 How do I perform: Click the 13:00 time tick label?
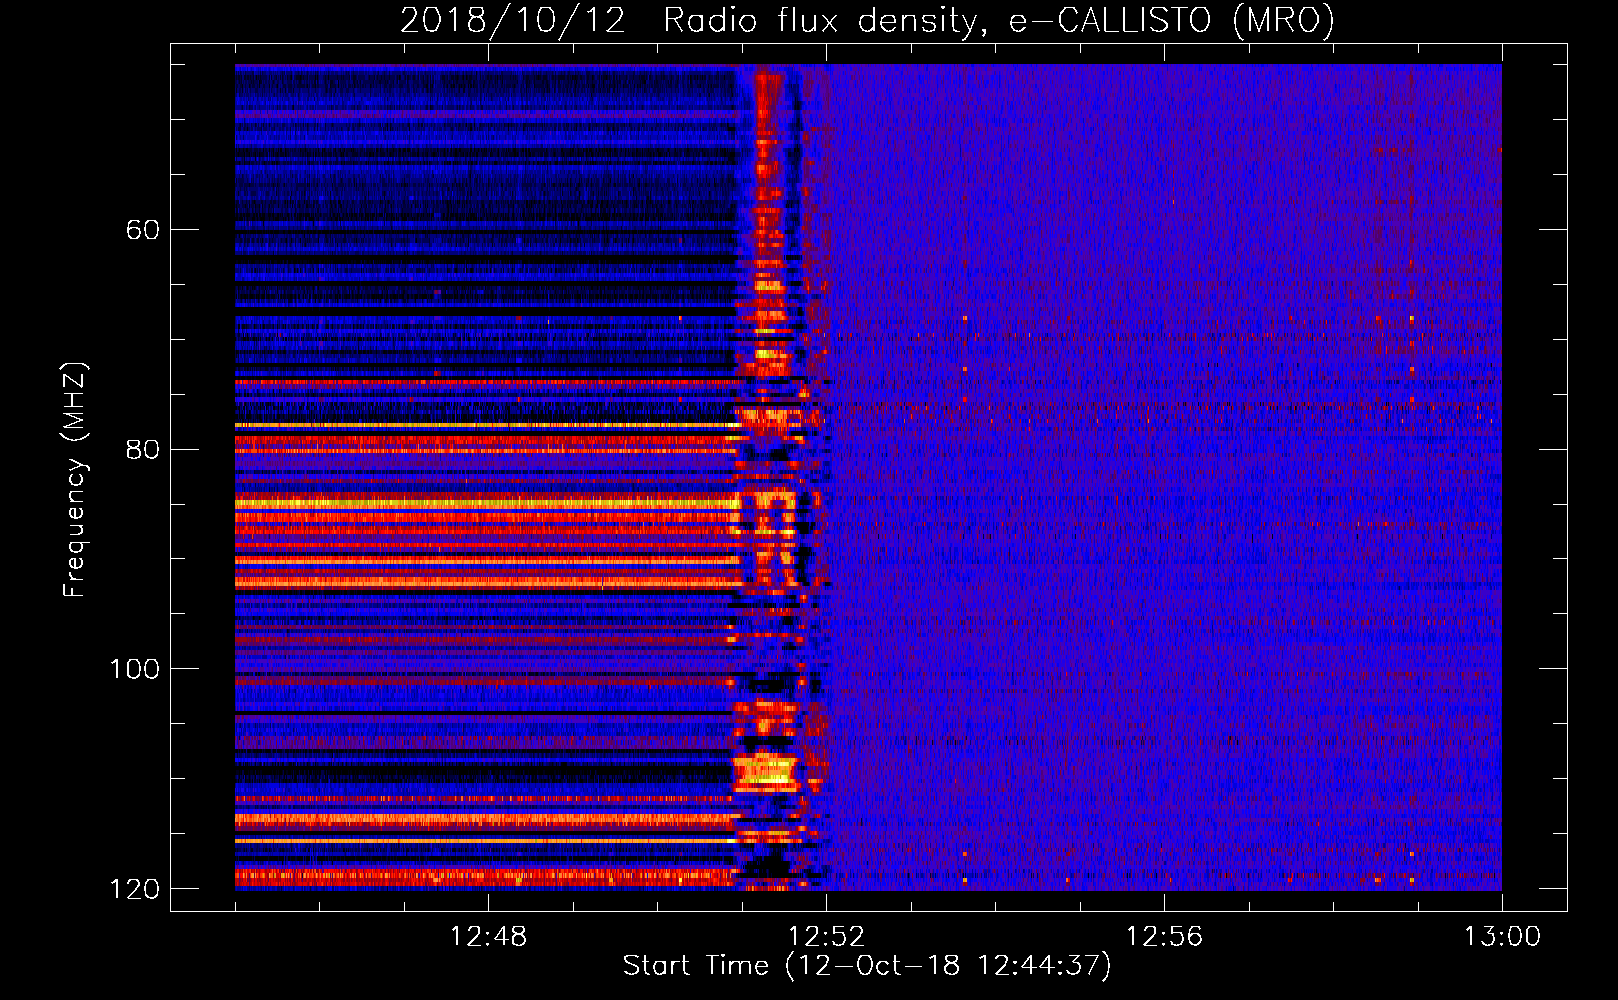pos(1502,937)
